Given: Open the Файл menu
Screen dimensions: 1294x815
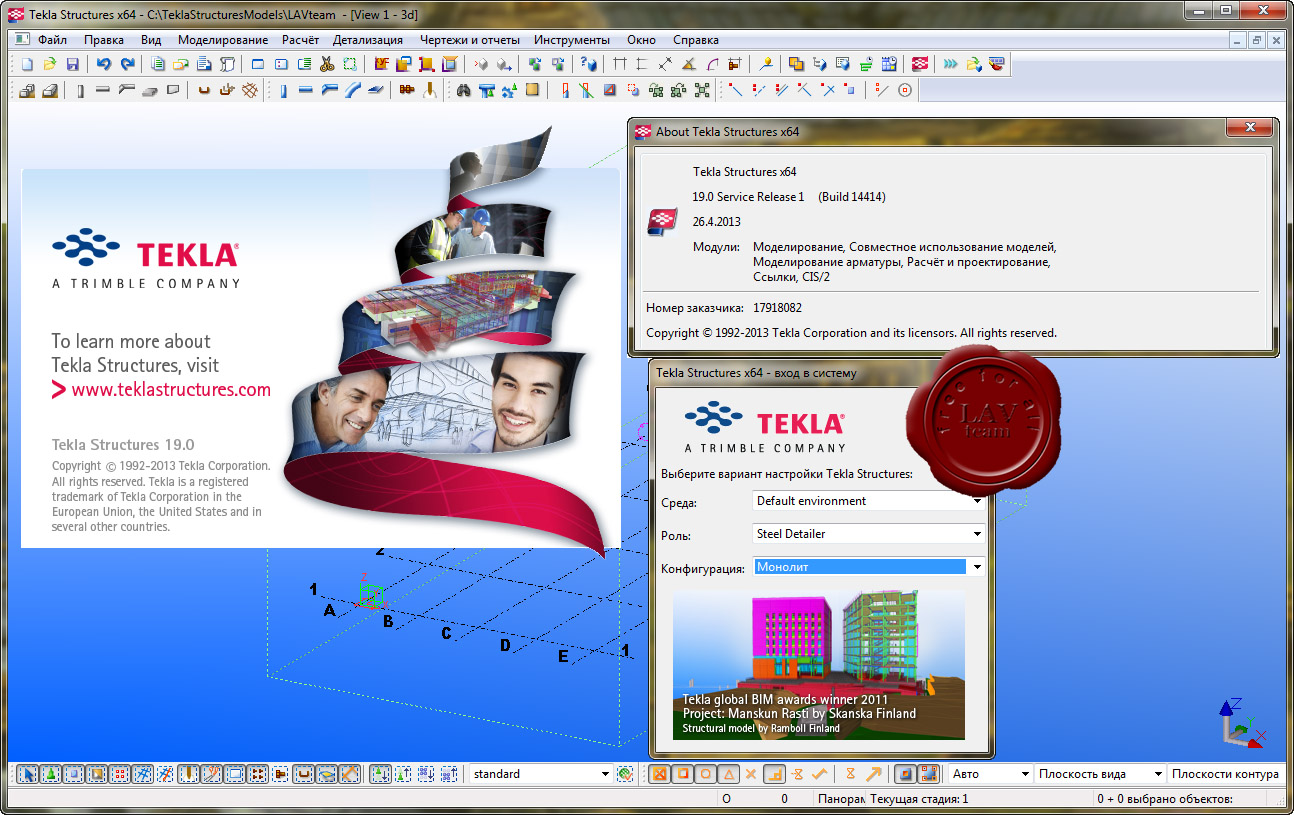Looking at the screenshot, I should pyautogui.click(x=53, y=40).
